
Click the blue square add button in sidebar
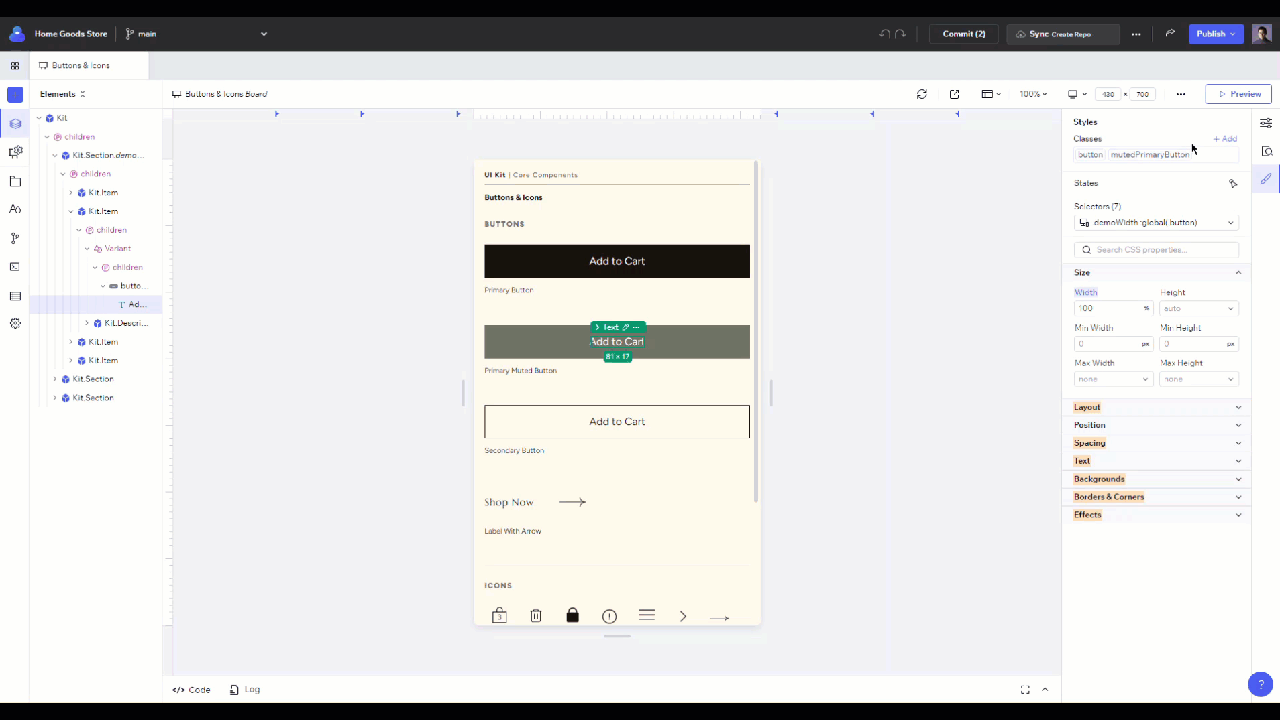point(15,95)
